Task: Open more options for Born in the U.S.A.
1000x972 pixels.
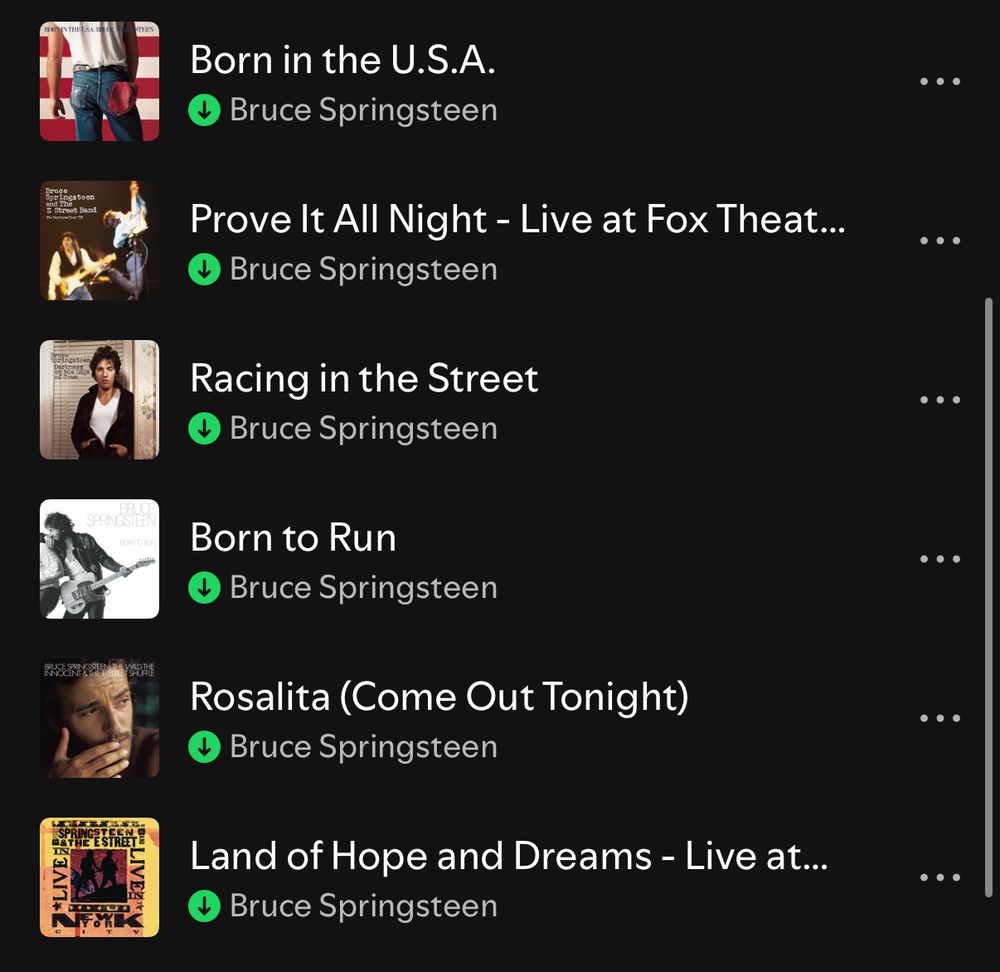Action: pos(940,82)
